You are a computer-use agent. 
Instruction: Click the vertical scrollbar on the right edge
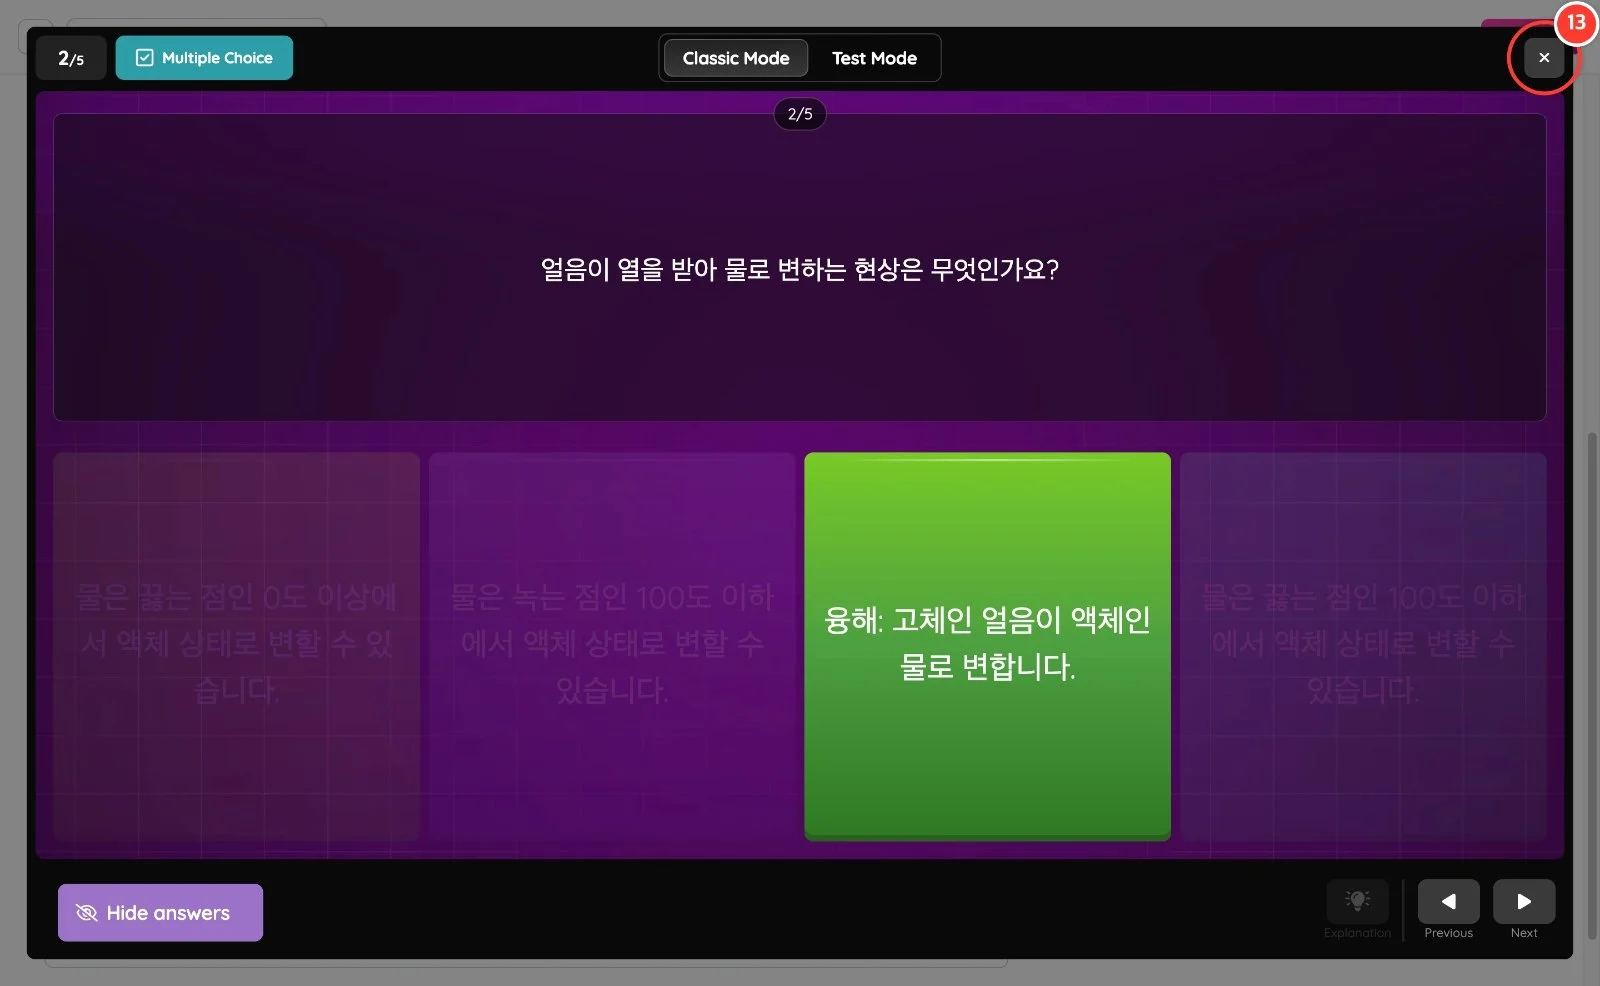[1592, 686]
